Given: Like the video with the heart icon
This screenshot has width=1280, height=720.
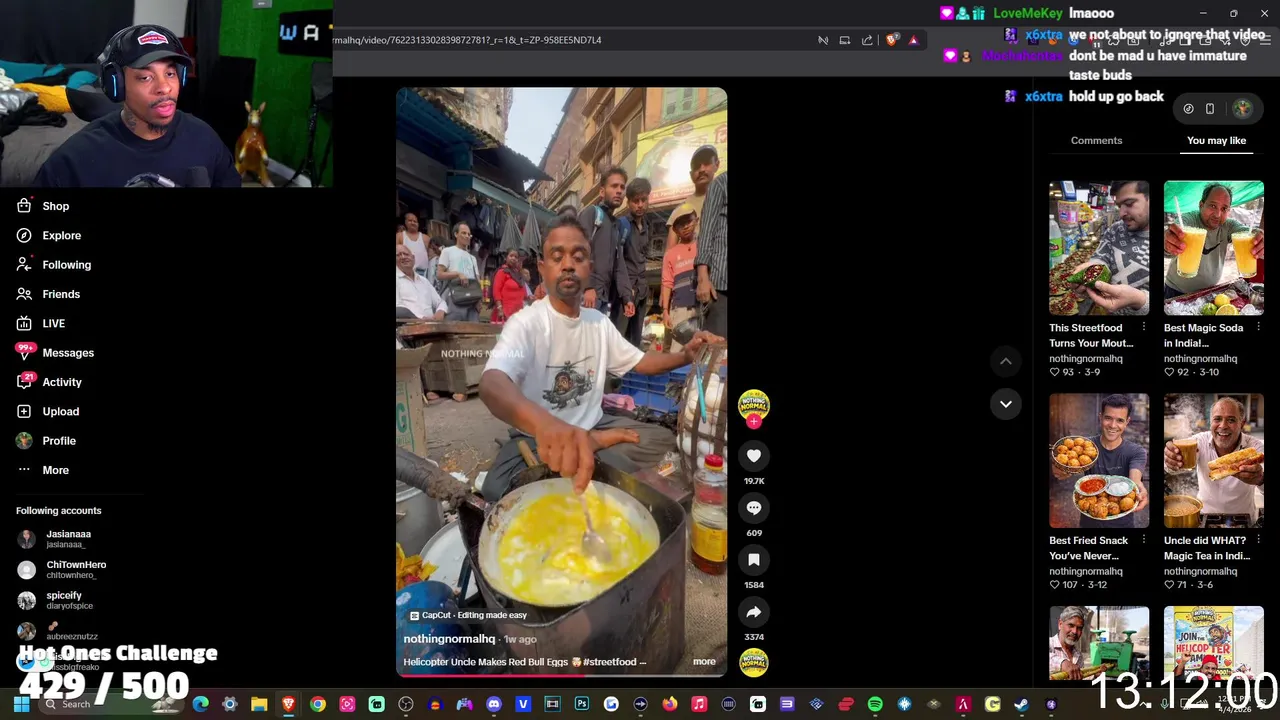Looking at the screenshot, I should 754,456.
